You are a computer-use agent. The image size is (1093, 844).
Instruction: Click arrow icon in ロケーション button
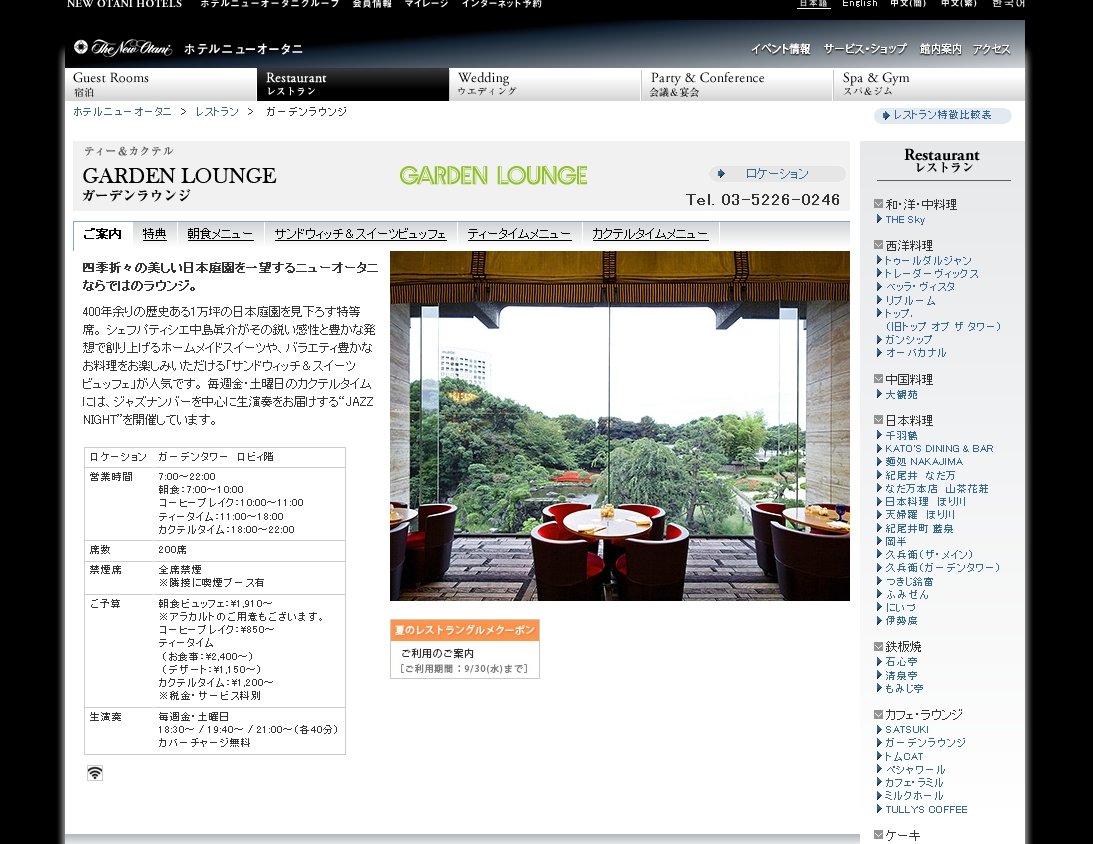coord(721,174)
